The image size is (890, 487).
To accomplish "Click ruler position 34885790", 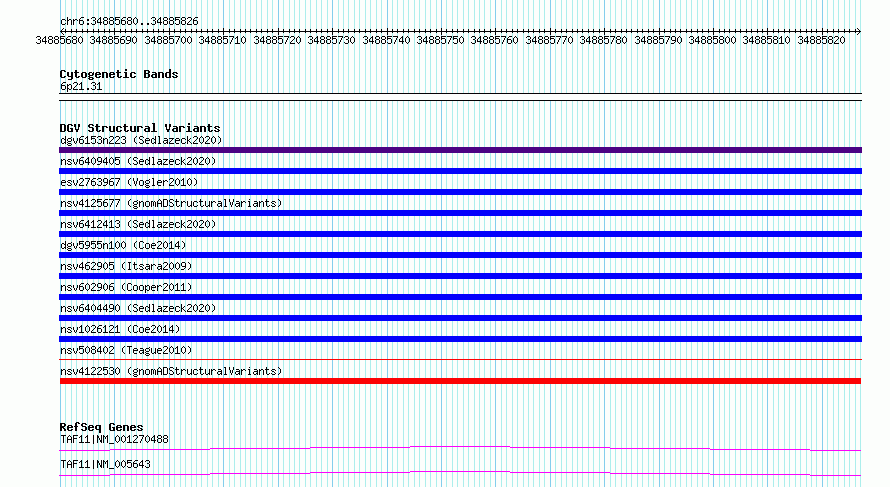I will click(x=658, y=40).
